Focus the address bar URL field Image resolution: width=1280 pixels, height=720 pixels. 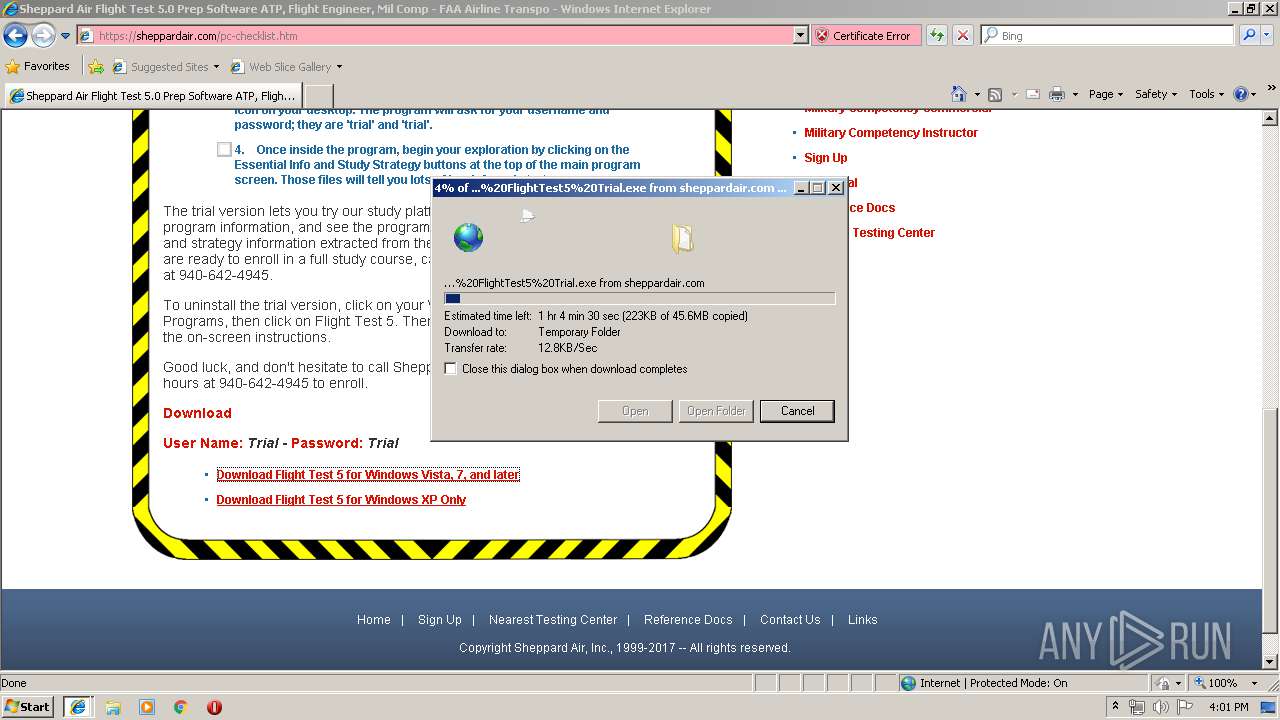tap(435, 35)
